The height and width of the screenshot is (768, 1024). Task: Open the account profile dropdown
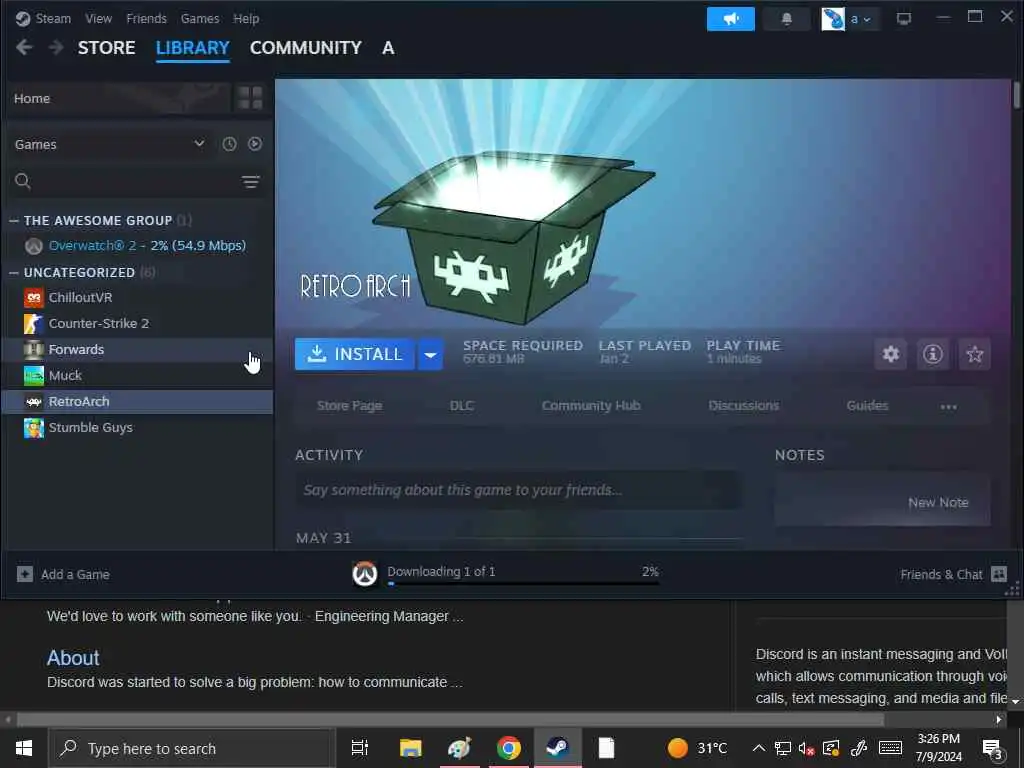tap(850, 19)
